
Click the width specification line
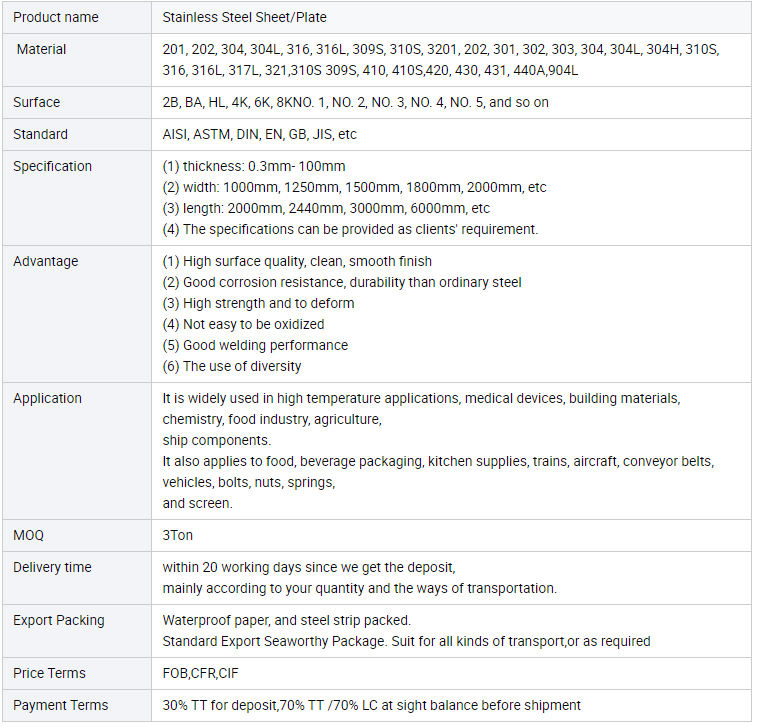354,187
